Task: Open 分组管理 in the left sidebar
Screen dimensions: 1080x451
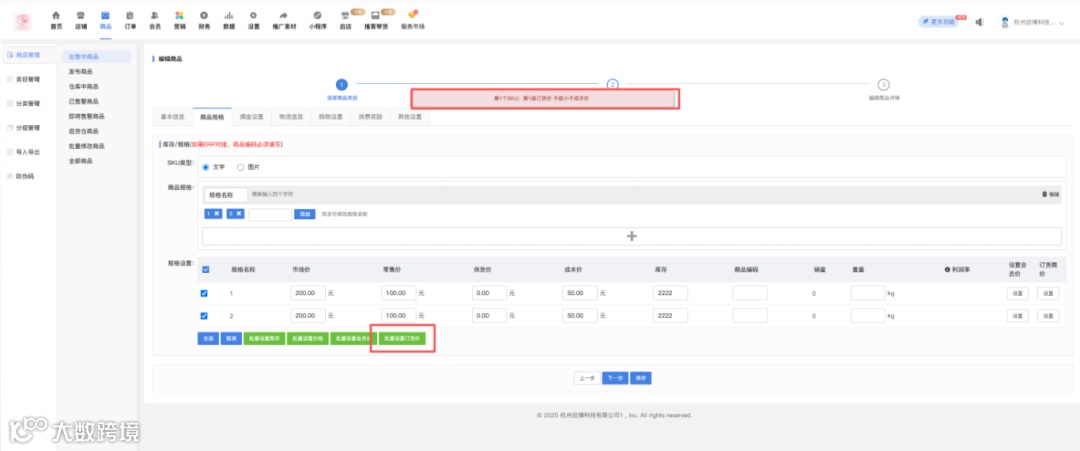Action: [28, 127]
